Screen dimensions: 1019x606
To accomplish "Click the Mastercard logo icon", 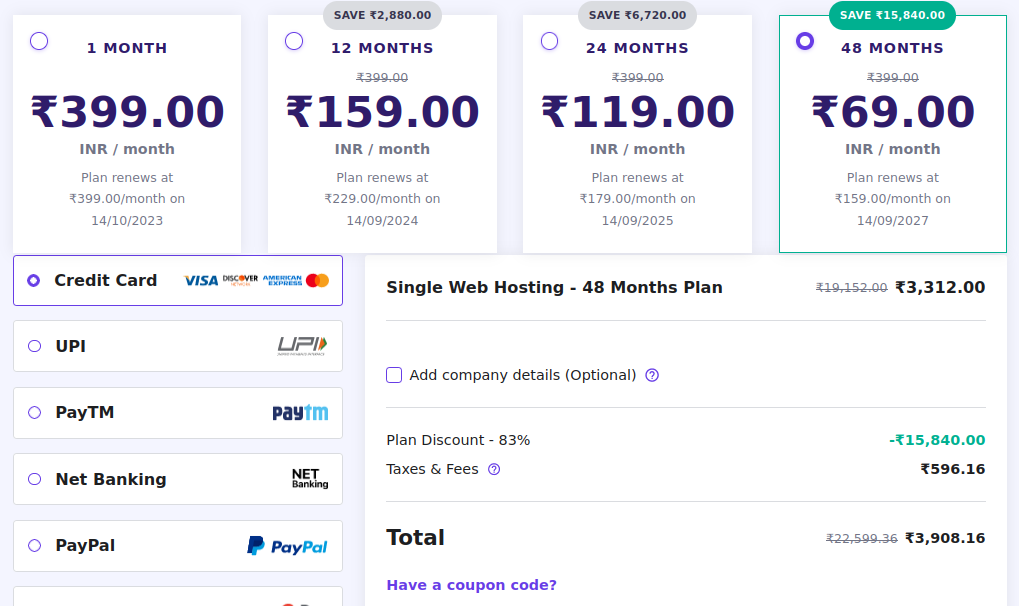I will (x=318, y=281).
